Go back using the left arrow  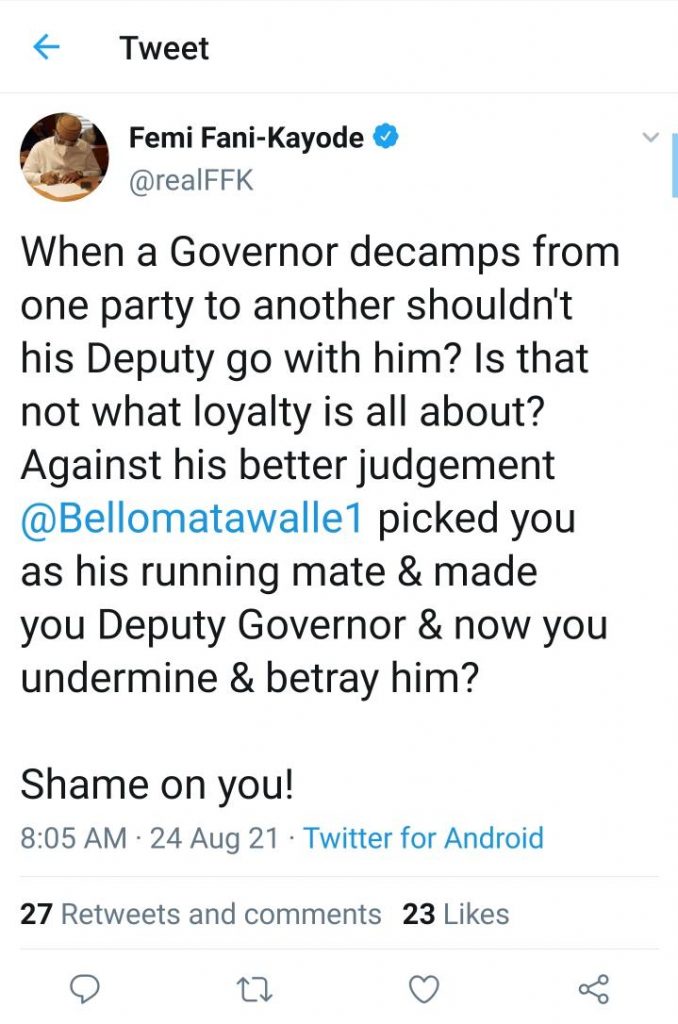coord(47,47)
